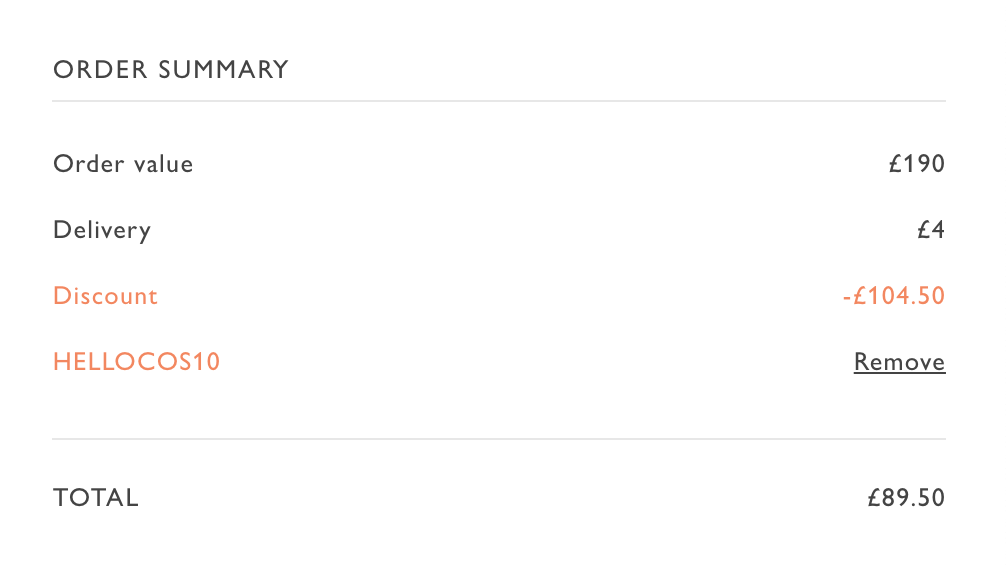Click the -£104.50 discount amount

click(894, 296)
